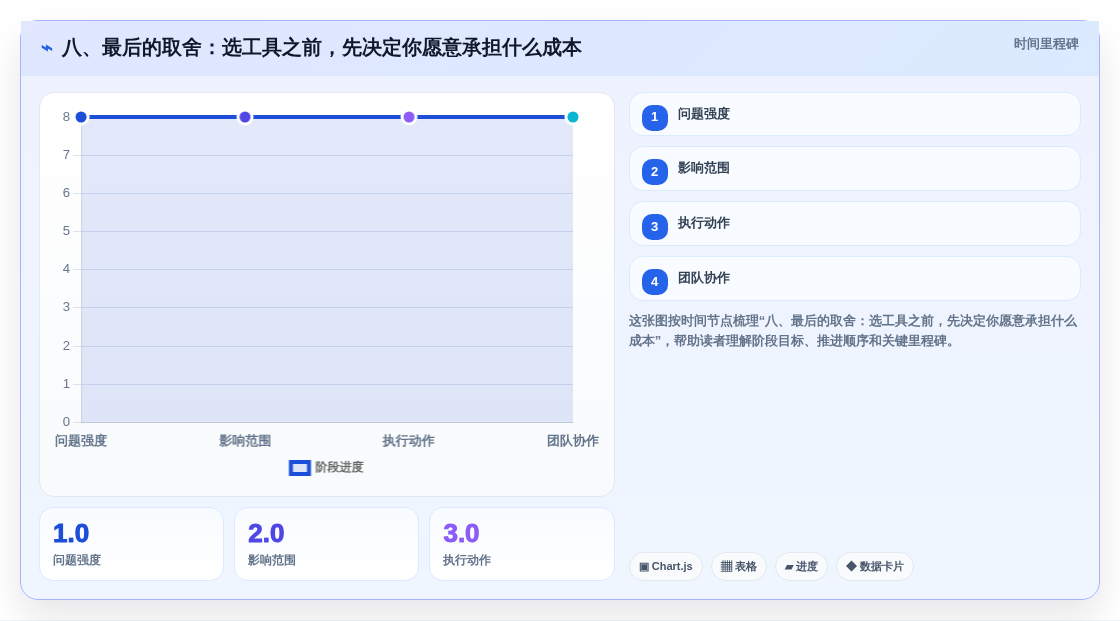
Task: Click the 阶段进度 legend label
Action: click(339, 467)
